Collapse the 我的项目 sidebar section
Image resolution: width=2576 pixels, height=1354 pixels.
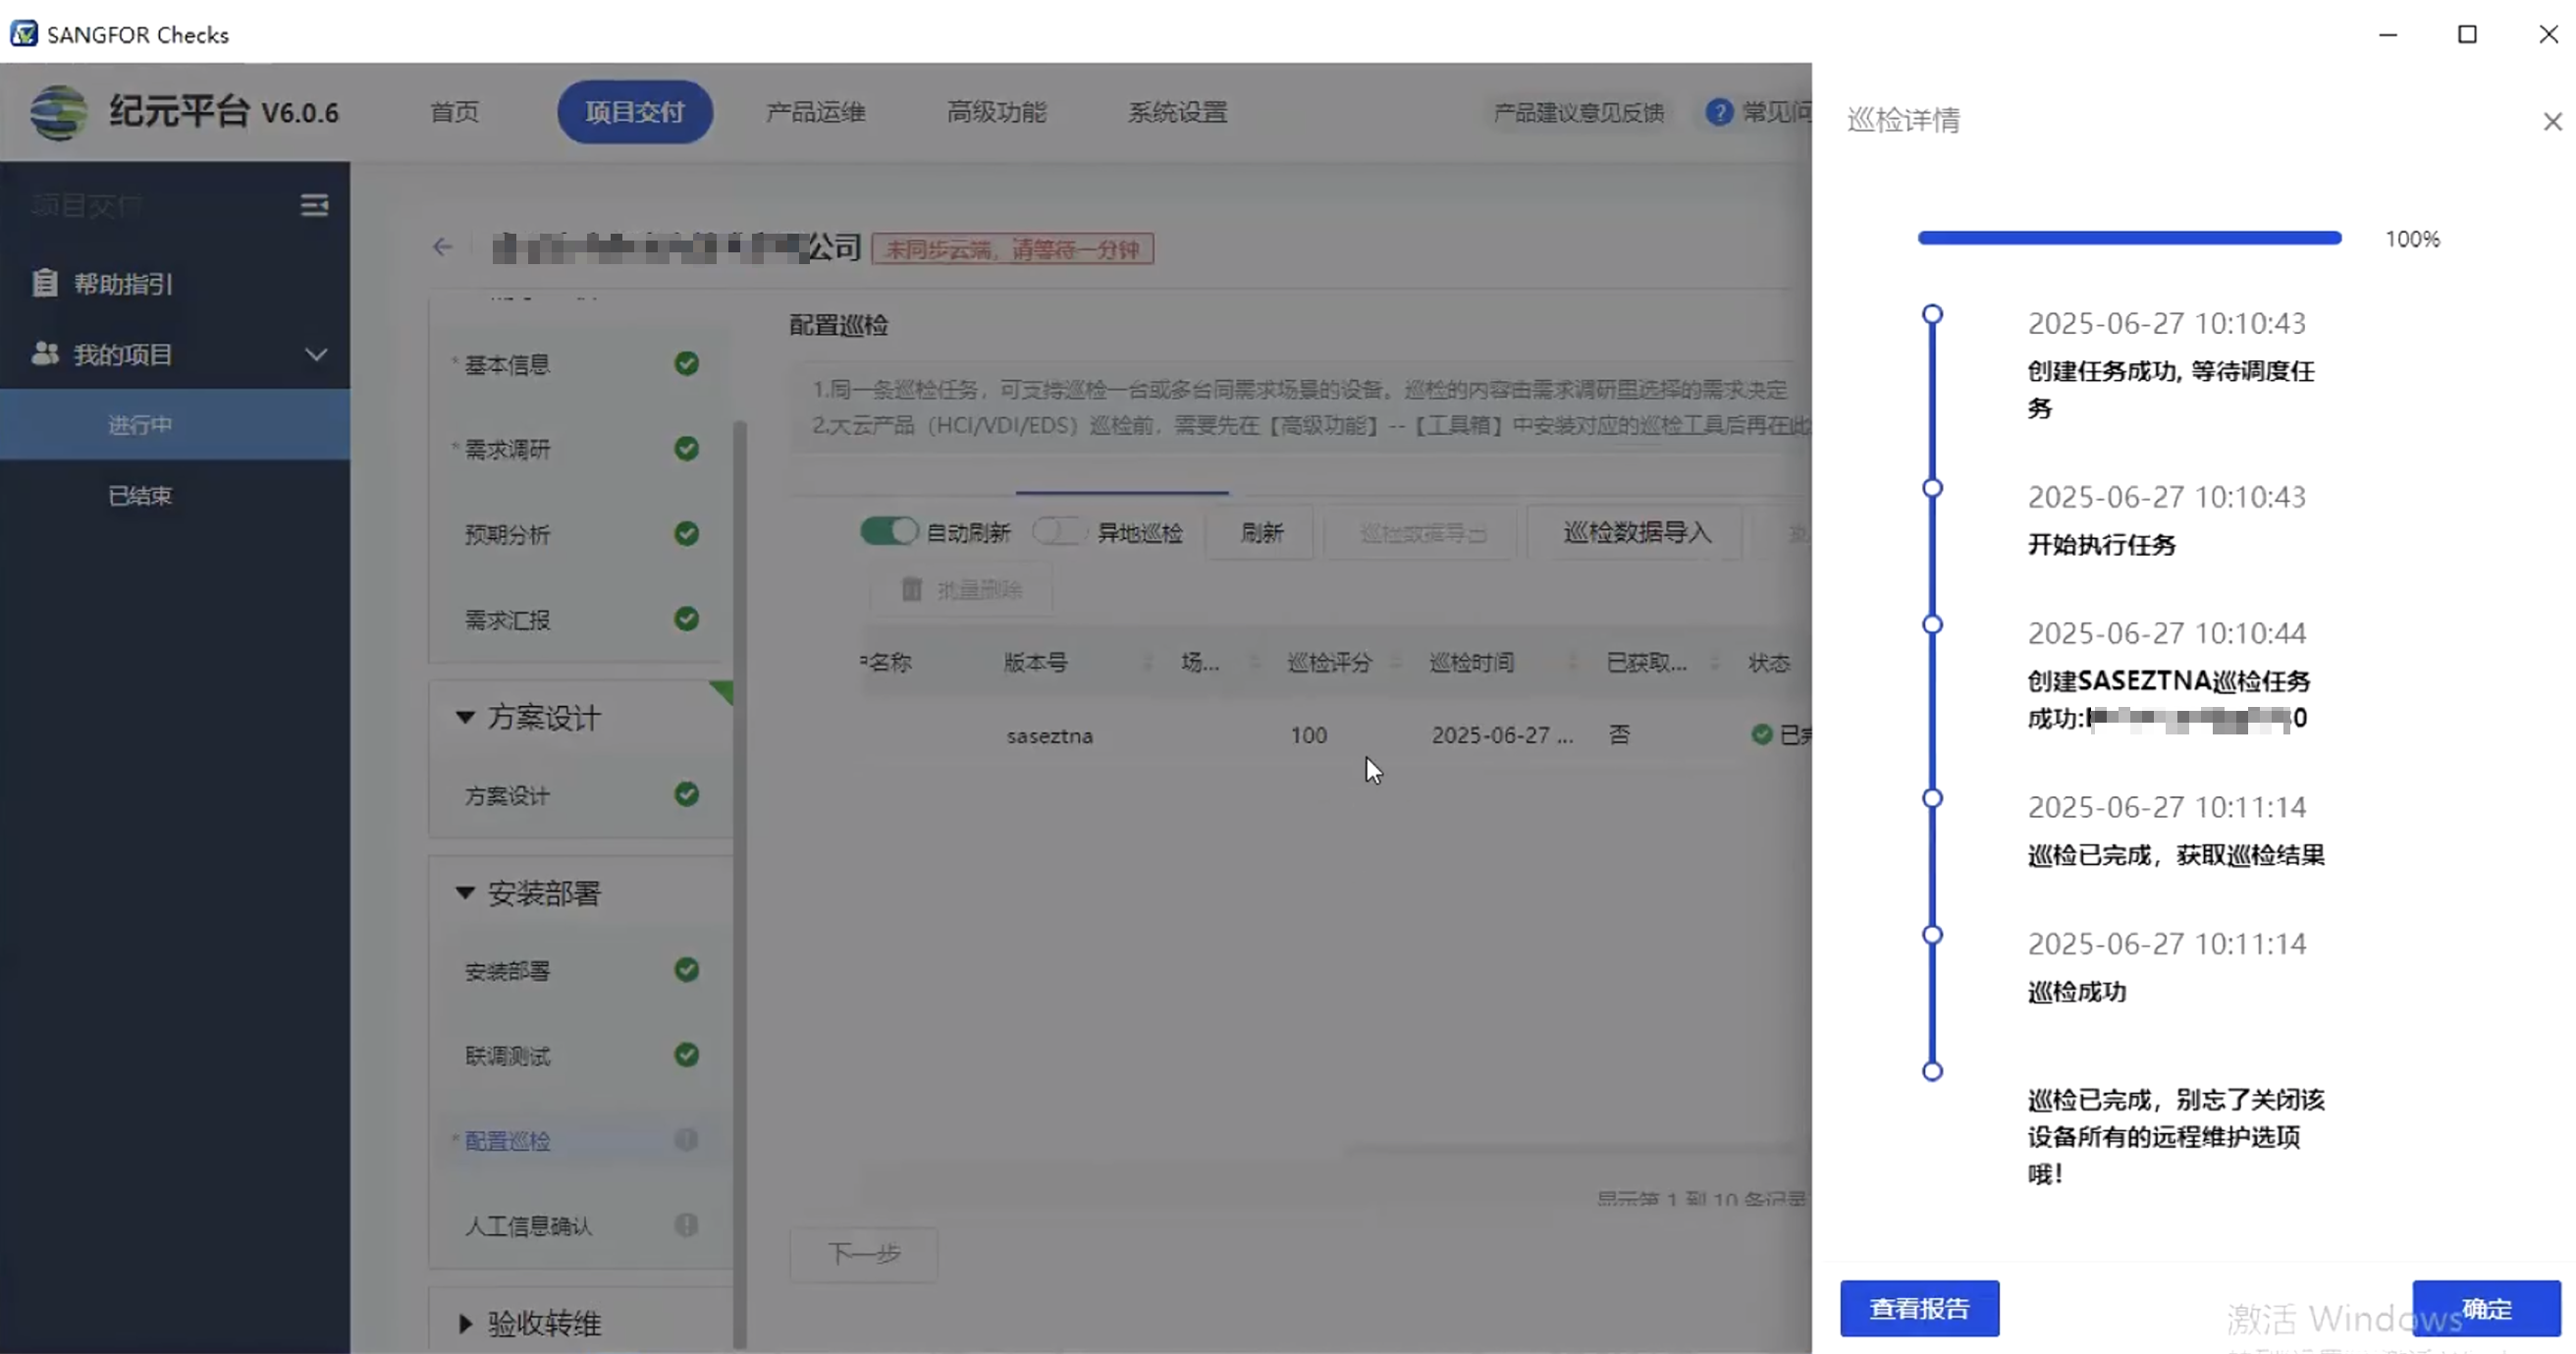coord(316,355)
